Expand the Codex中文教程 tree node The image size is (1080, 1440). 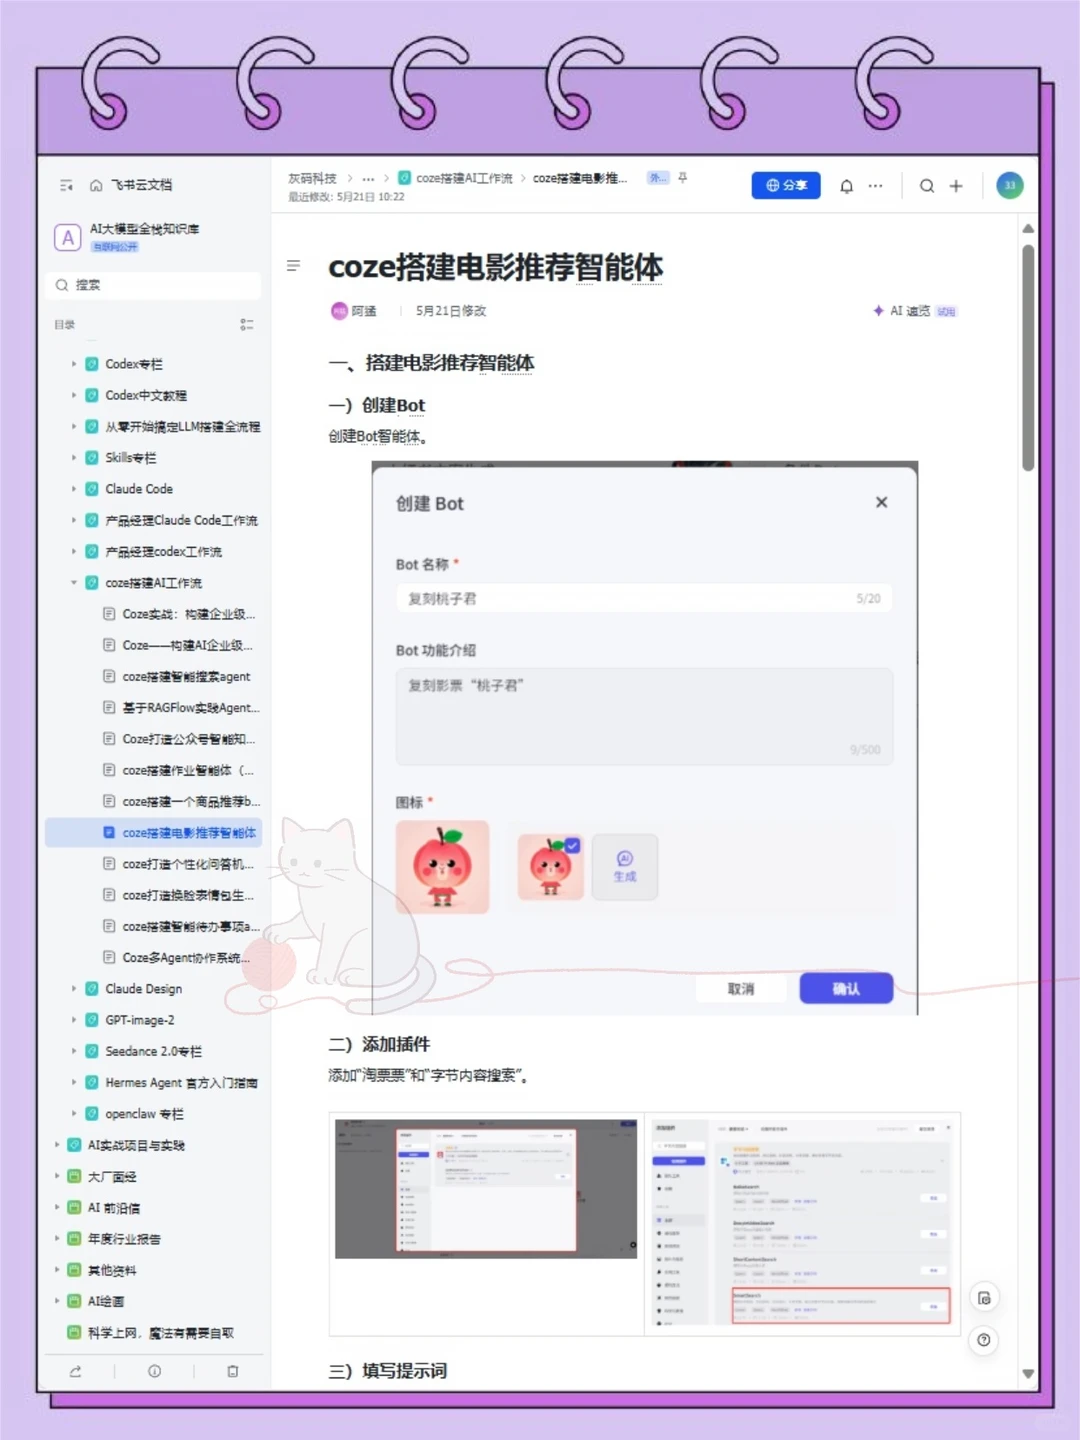[74, 395]
